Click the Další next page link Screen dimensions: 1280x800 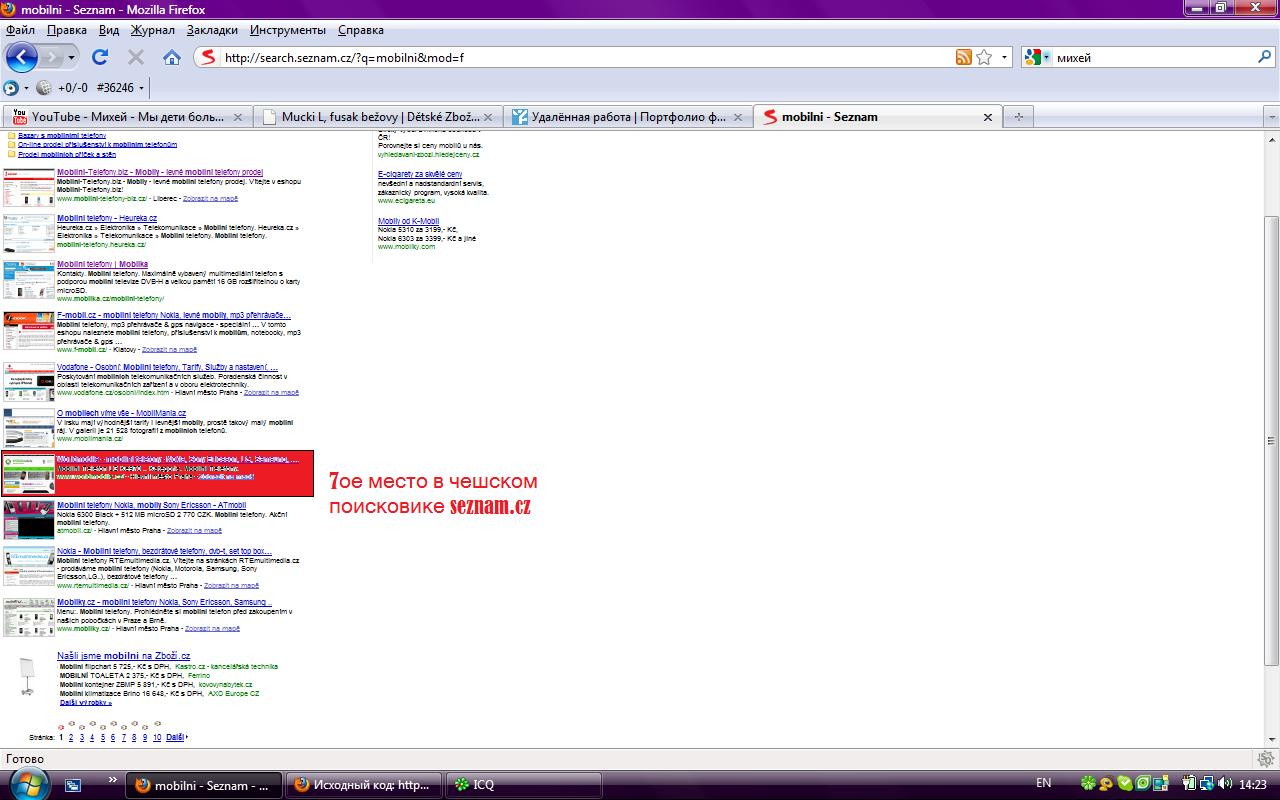coord(176,738)
